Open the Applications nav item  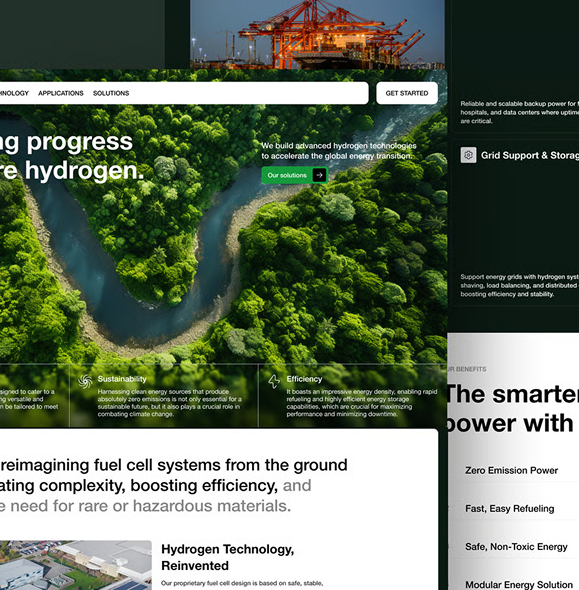coord(61,93)
